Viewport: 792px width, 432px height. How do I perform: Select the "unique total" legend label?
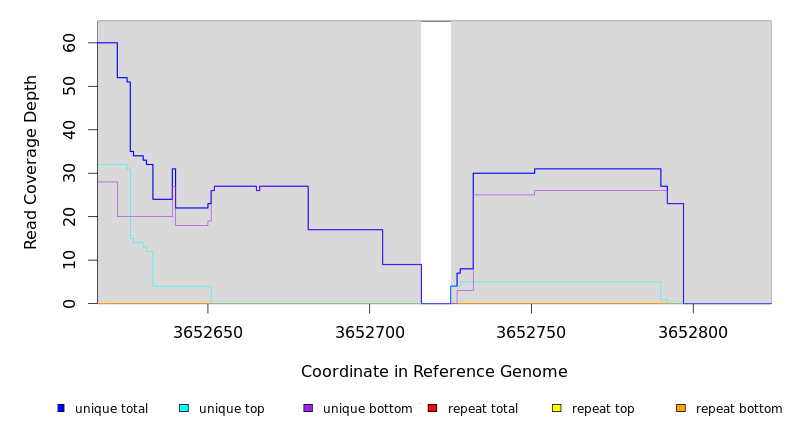(x=111, y=409)
